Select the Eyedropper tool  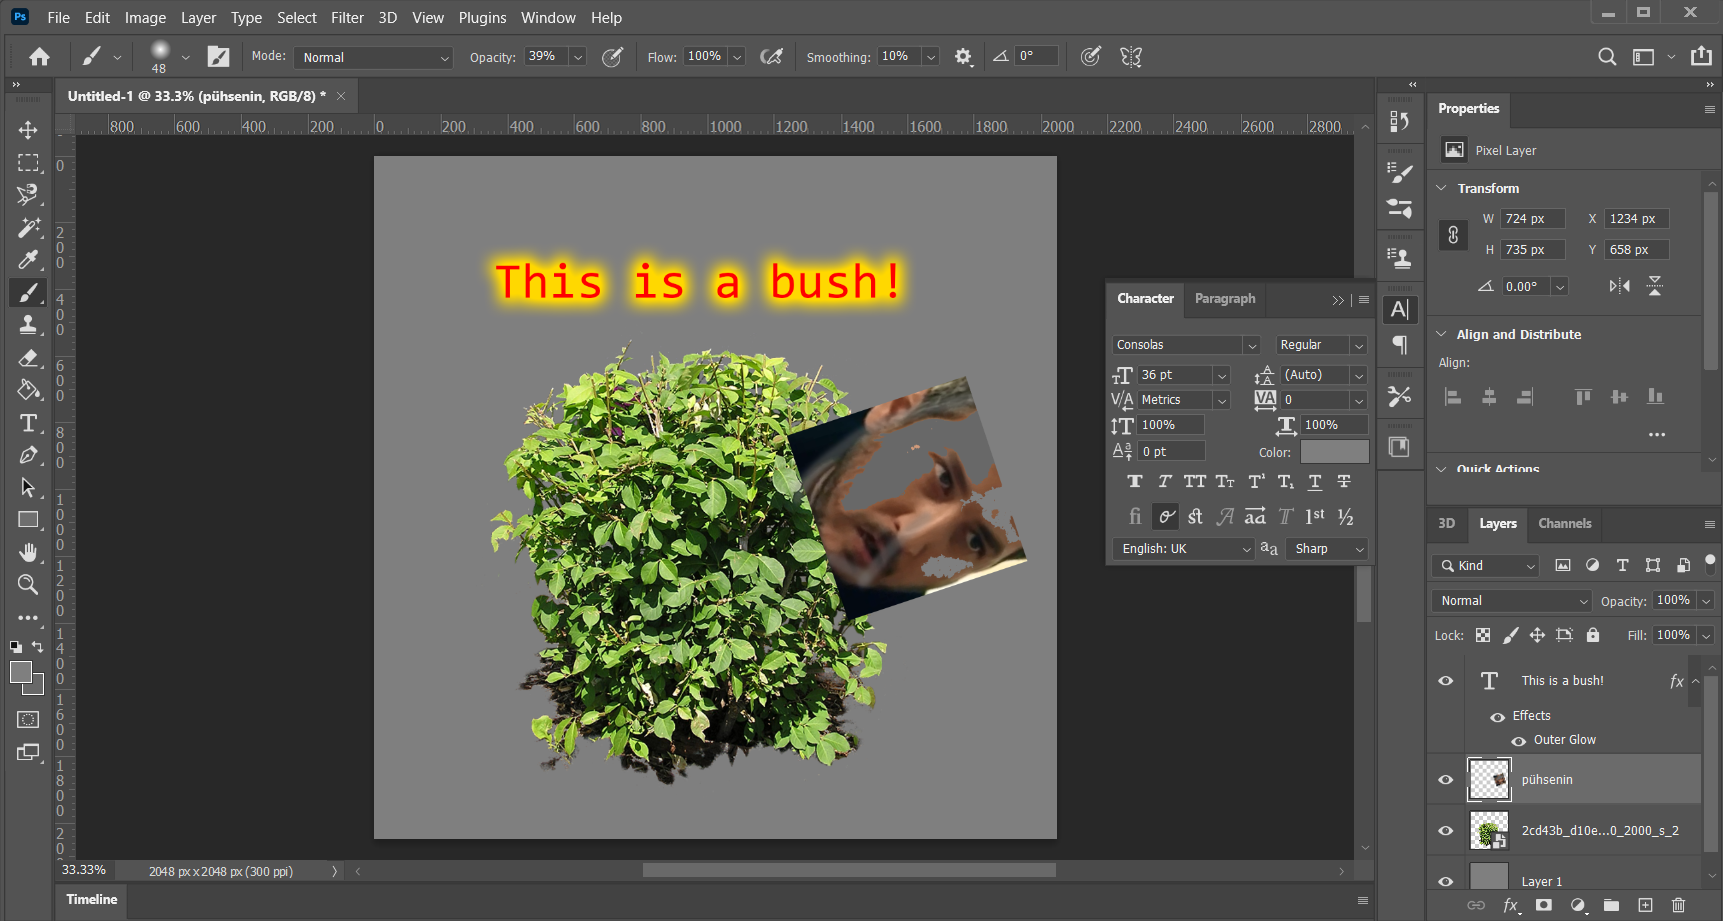coord(28,260)
